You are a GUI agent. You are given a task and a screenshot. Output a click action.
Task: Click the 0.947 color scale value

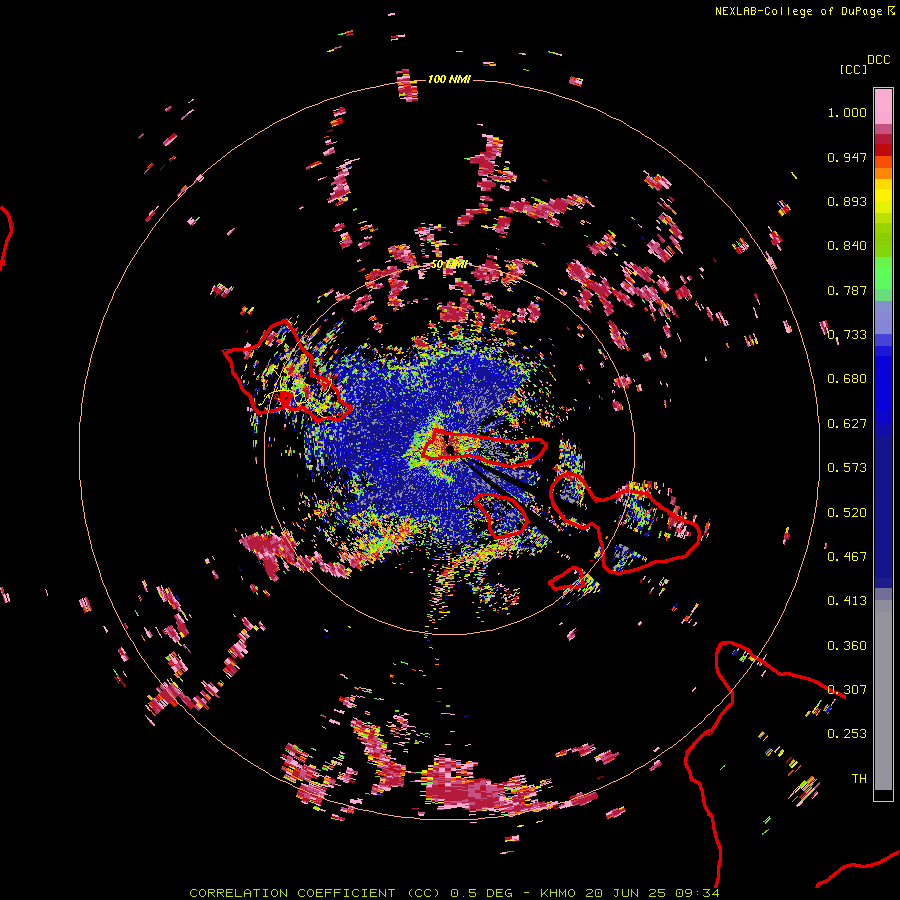[x=847, y=157]
